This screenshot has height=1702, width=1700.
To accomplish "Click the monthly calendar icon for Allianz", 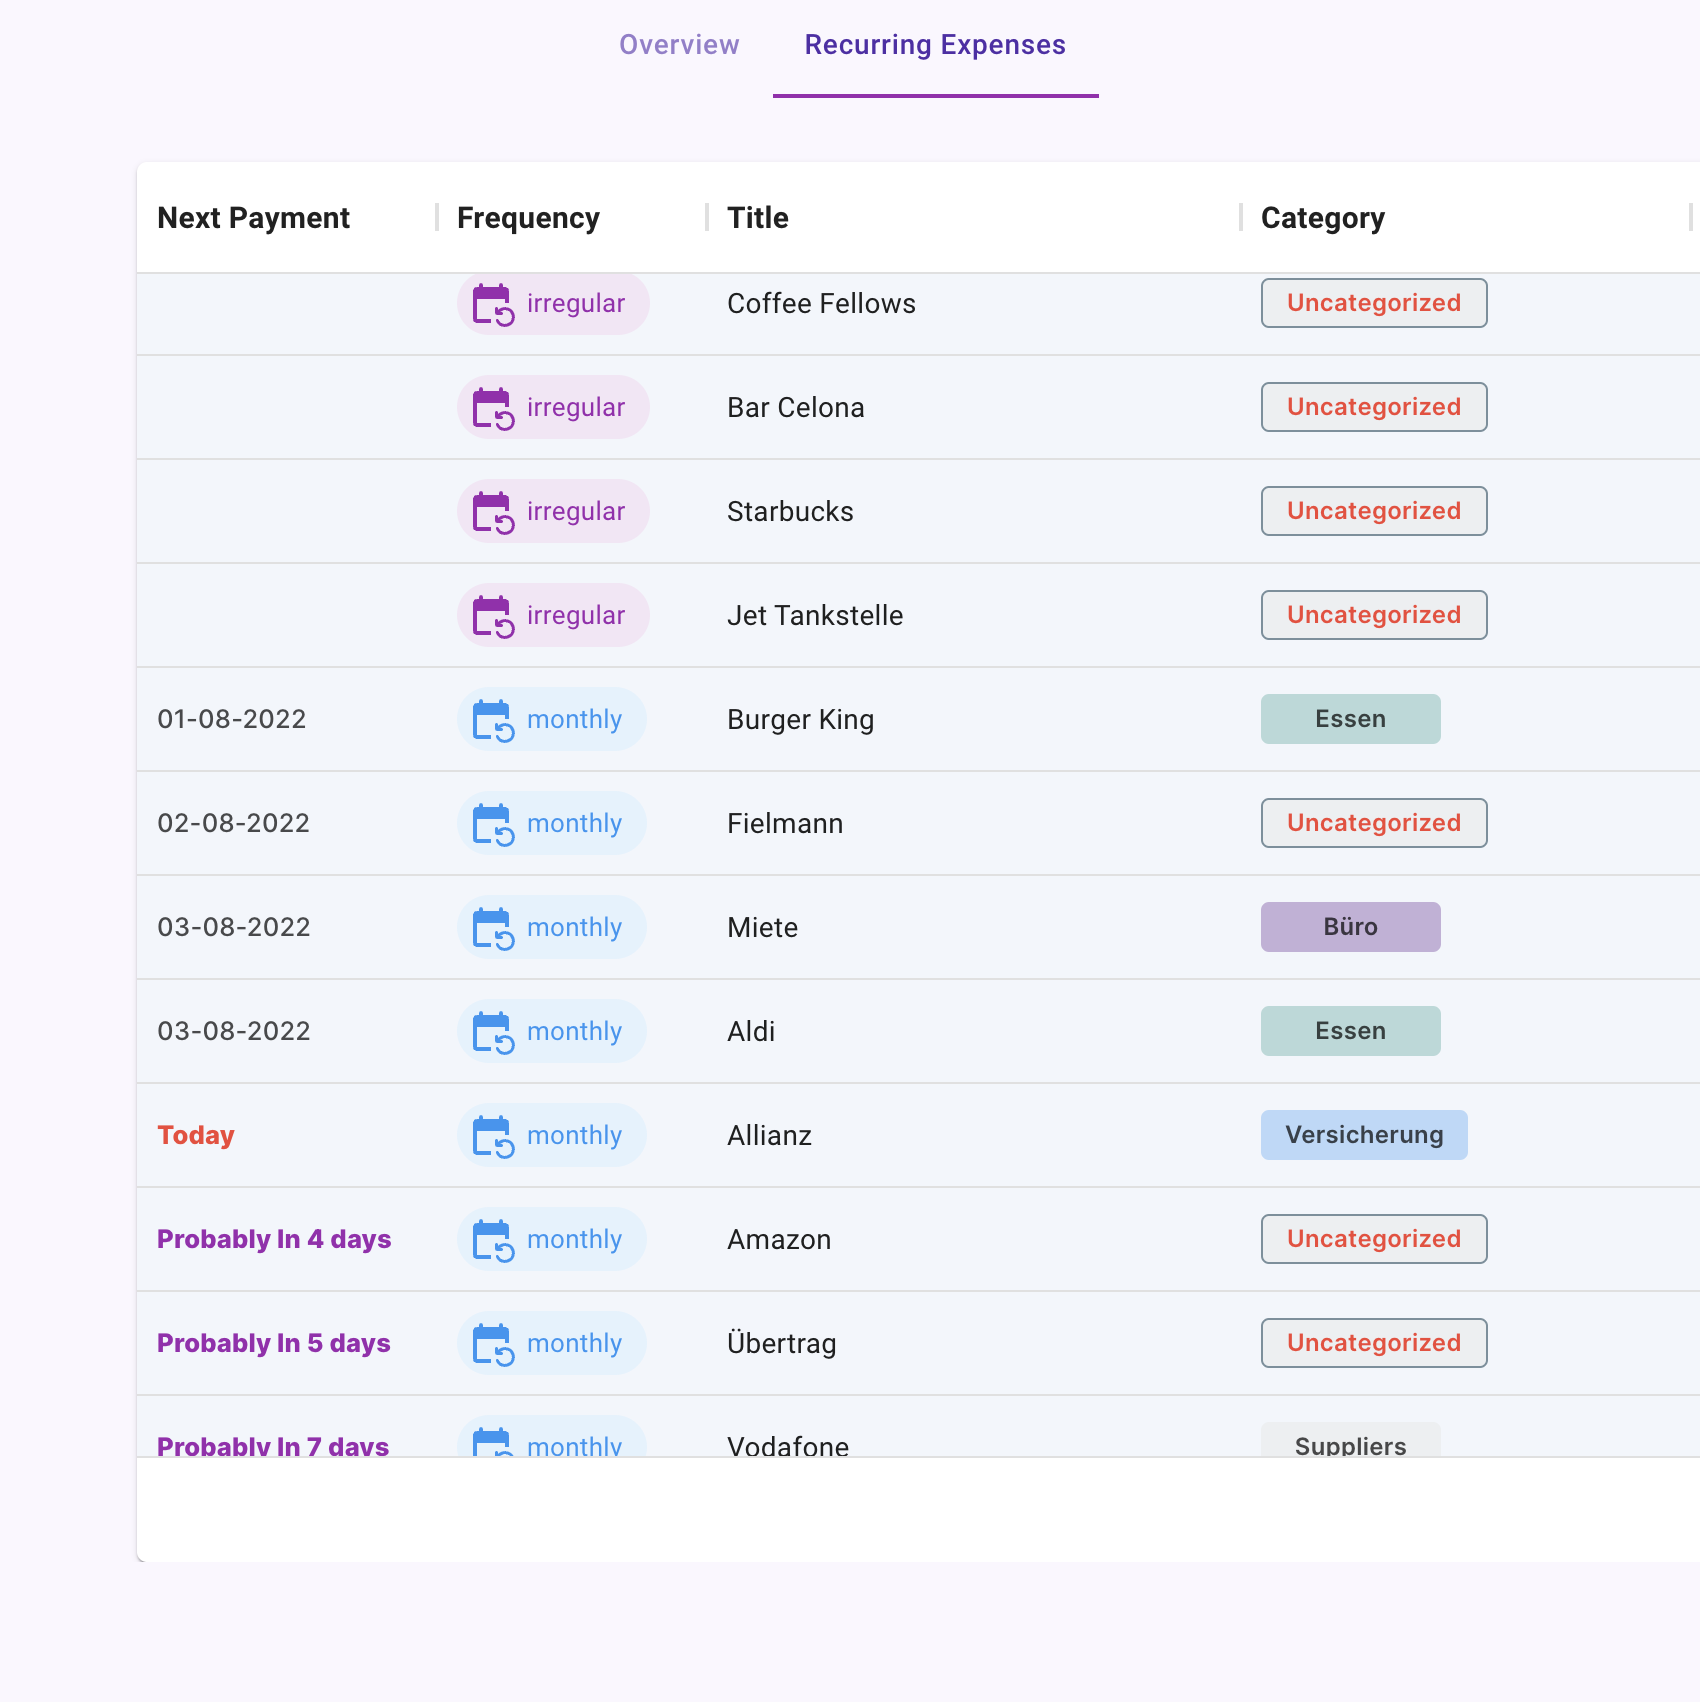I will (x=493, y=1136).
